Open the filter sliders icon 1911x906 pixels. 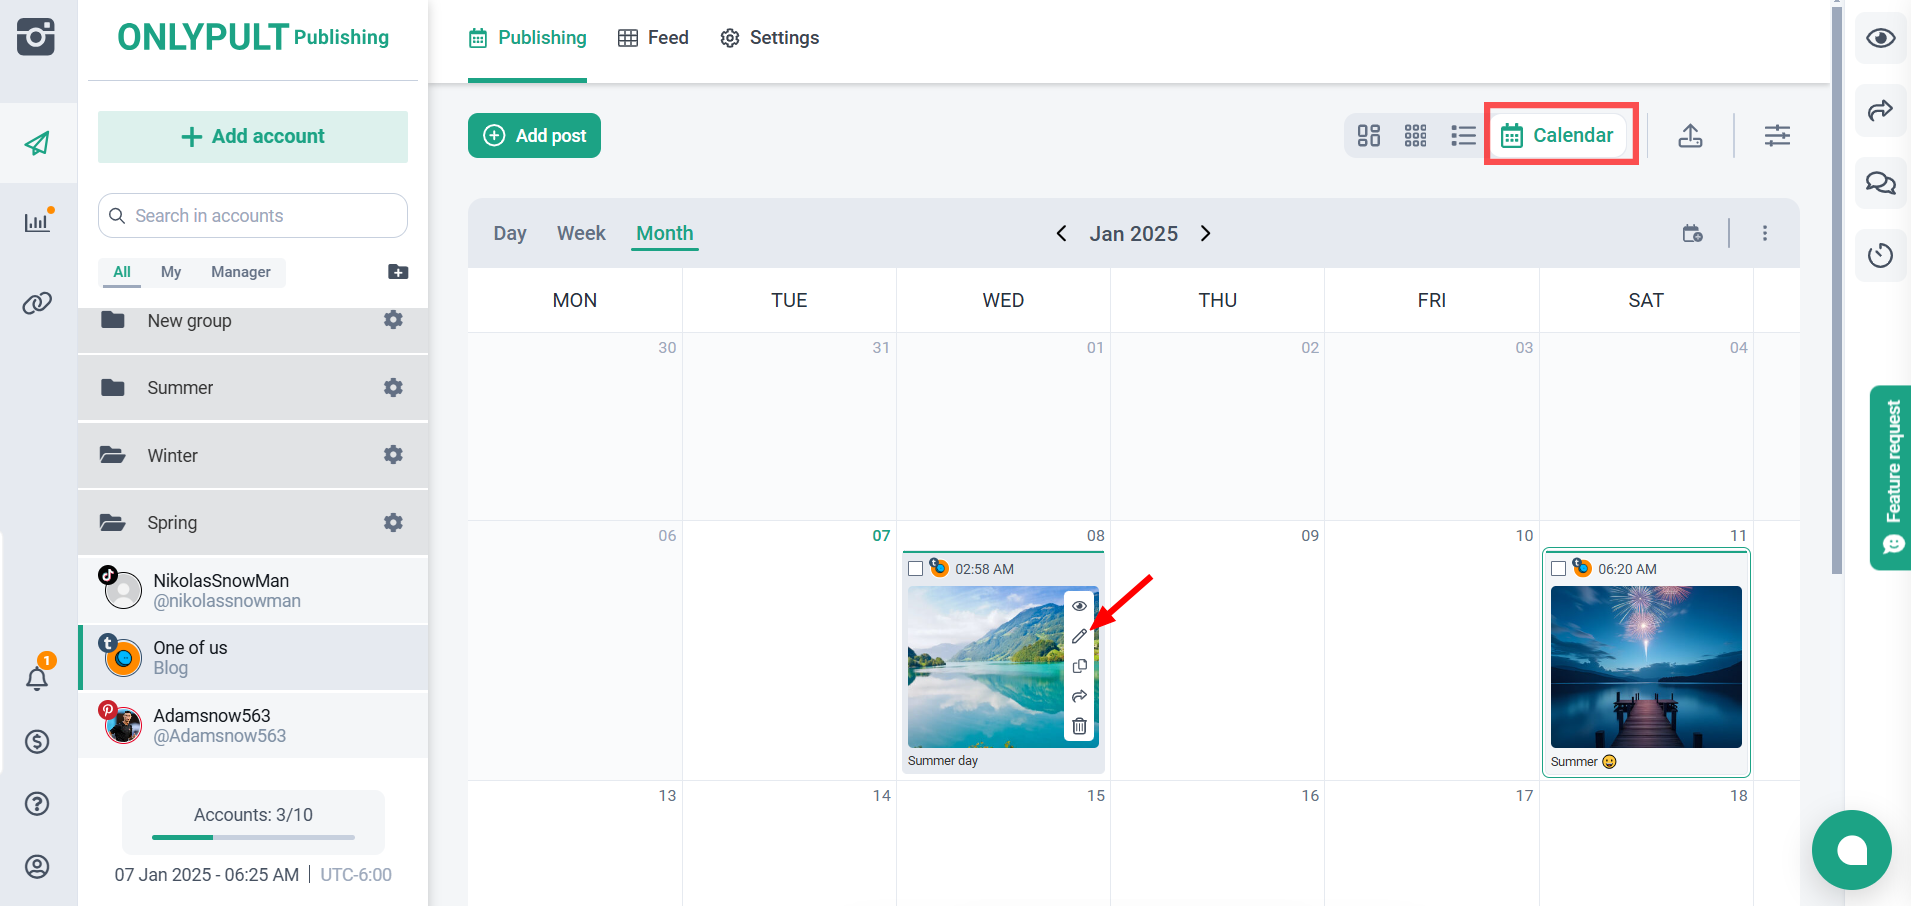pos(1777,136)
